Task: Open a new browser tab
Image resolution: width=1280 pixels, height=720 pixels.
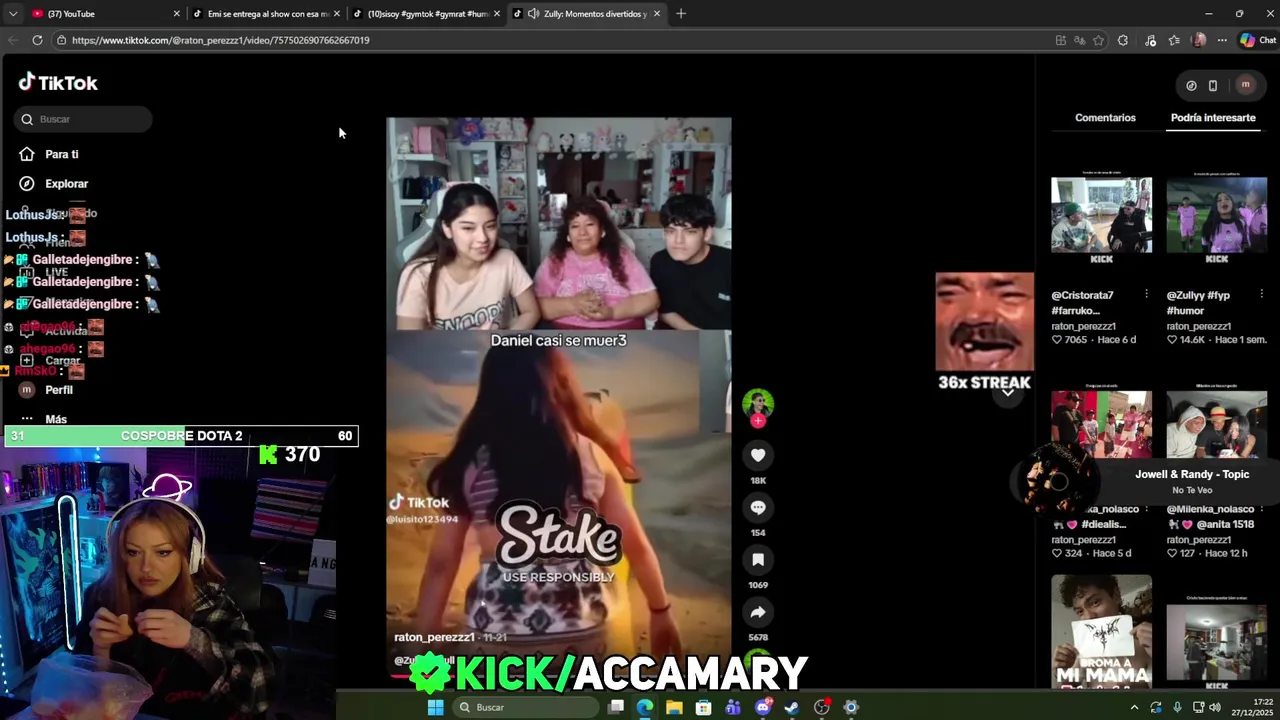Action: click(x=681, y=14)
